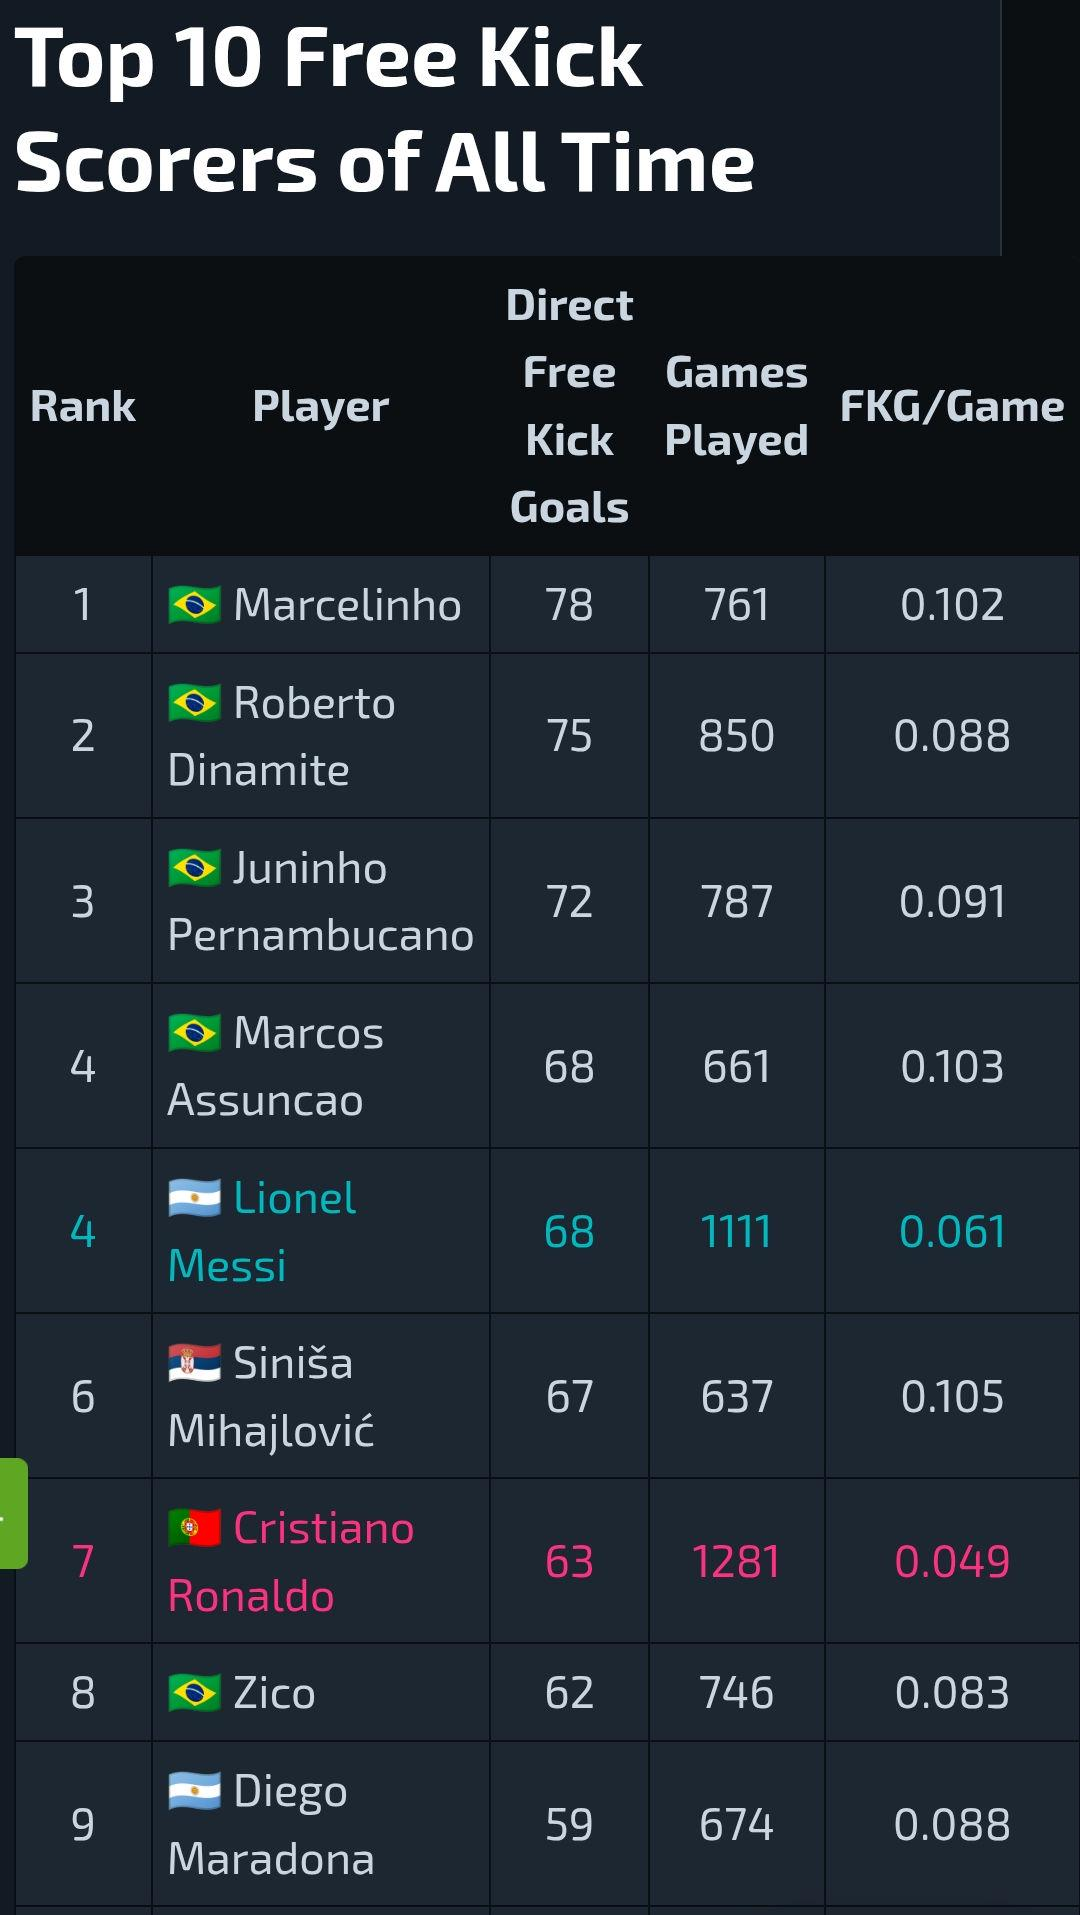Open the green side tab on left edge
Image resolution: width=1080 pixels, height=1915 pixels.
(x=13, y=1513)
